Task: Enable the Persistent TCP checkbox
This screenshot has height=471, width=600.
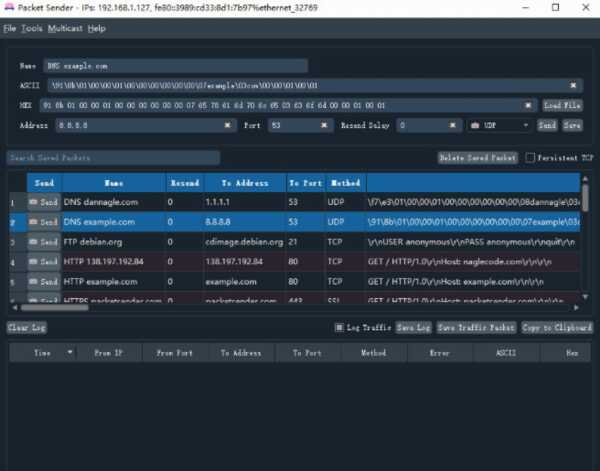Action: pyautogui.click(x=531, y=158)
